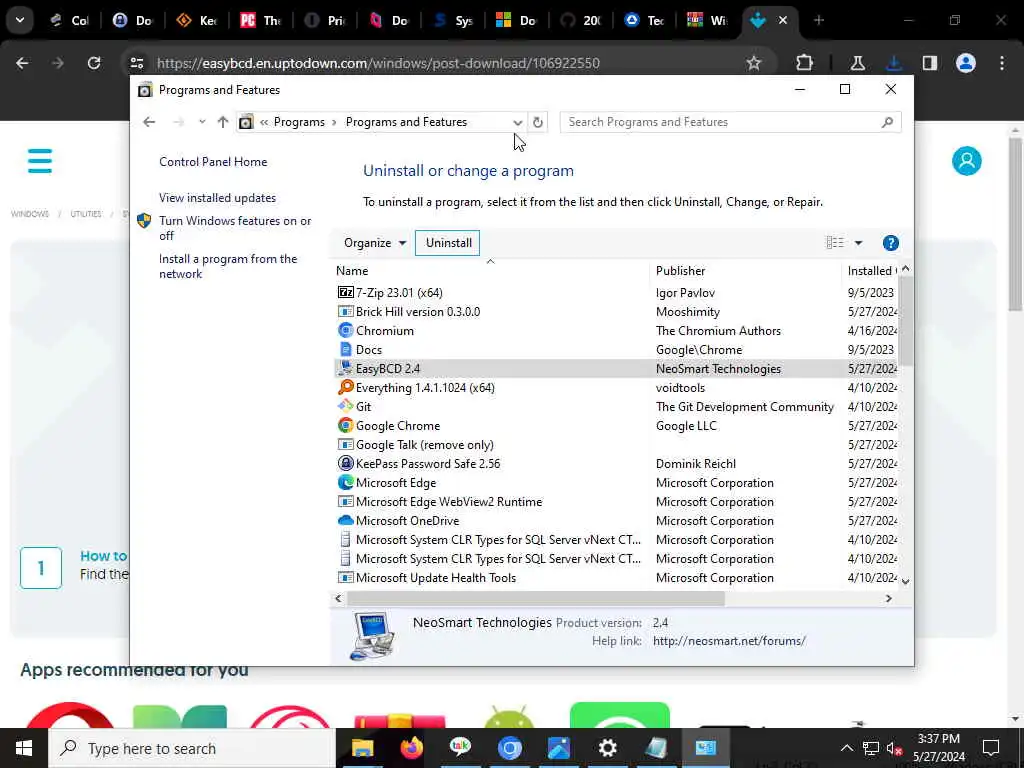Expand the address bar history dropdown

(517, 122)
